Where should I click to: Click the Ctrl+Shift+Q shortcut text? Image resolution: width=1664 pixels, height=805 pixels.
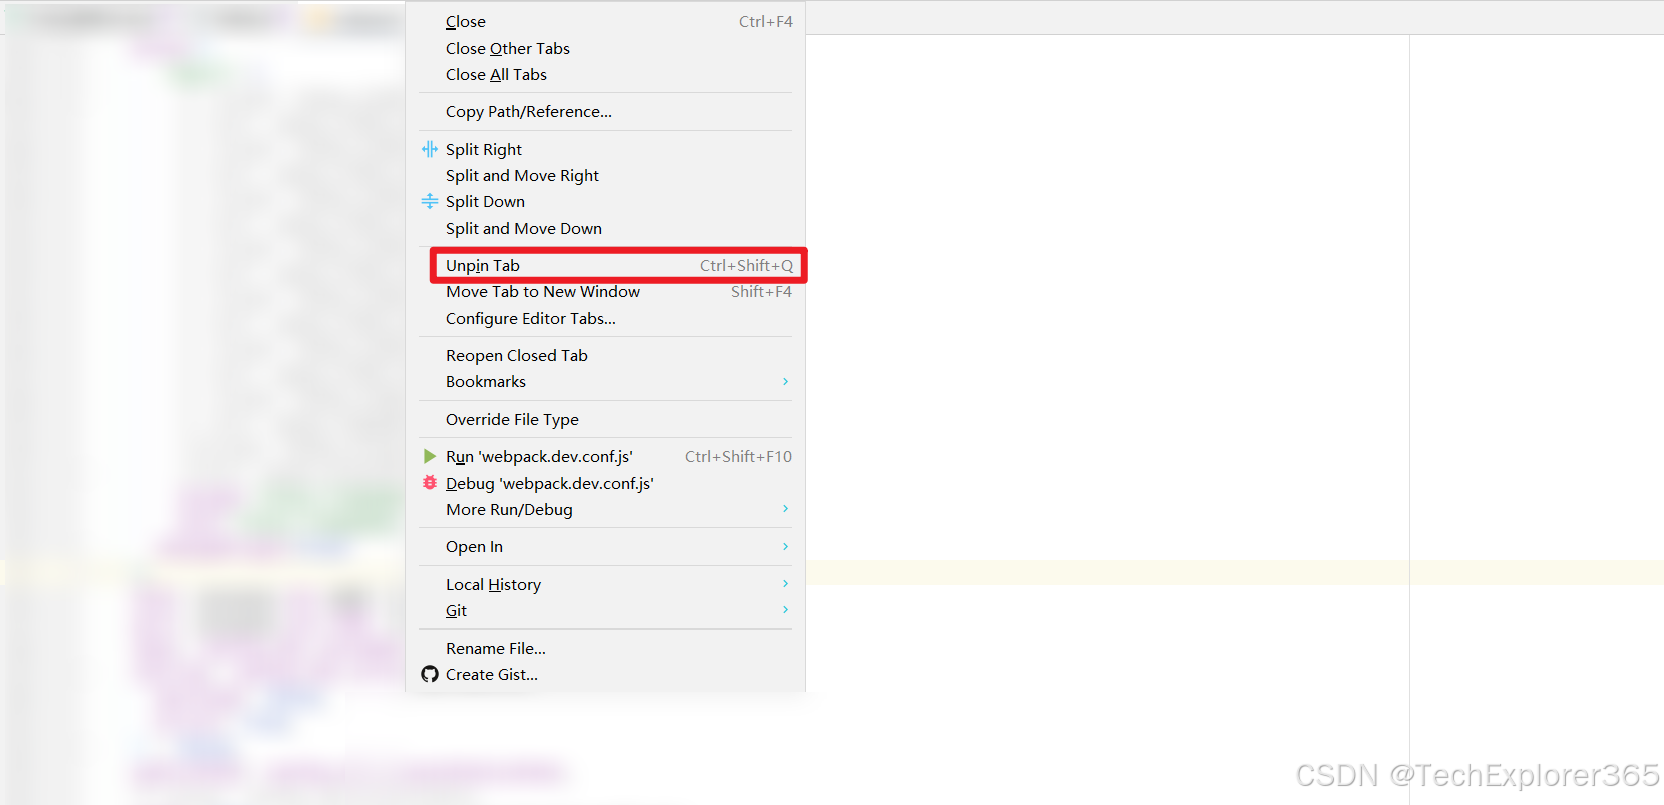pos(746,265)
